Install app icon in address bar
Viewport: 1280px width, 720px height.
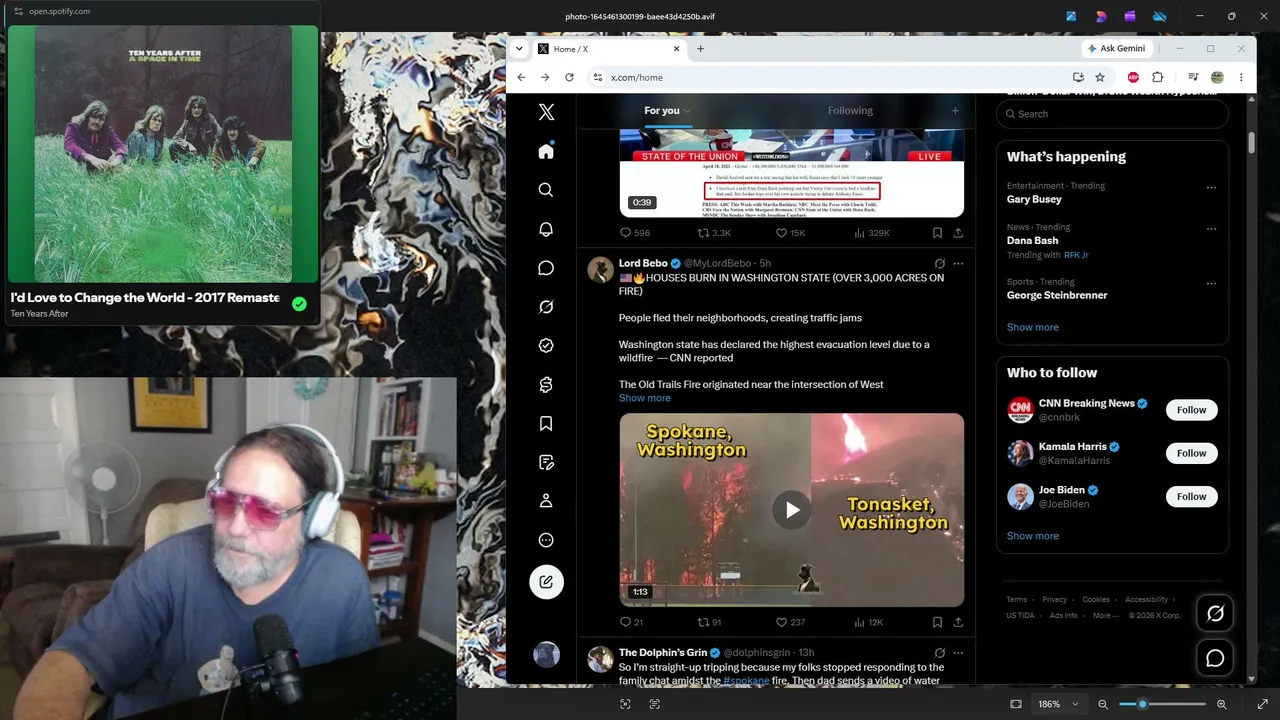tap(1078, 77)
